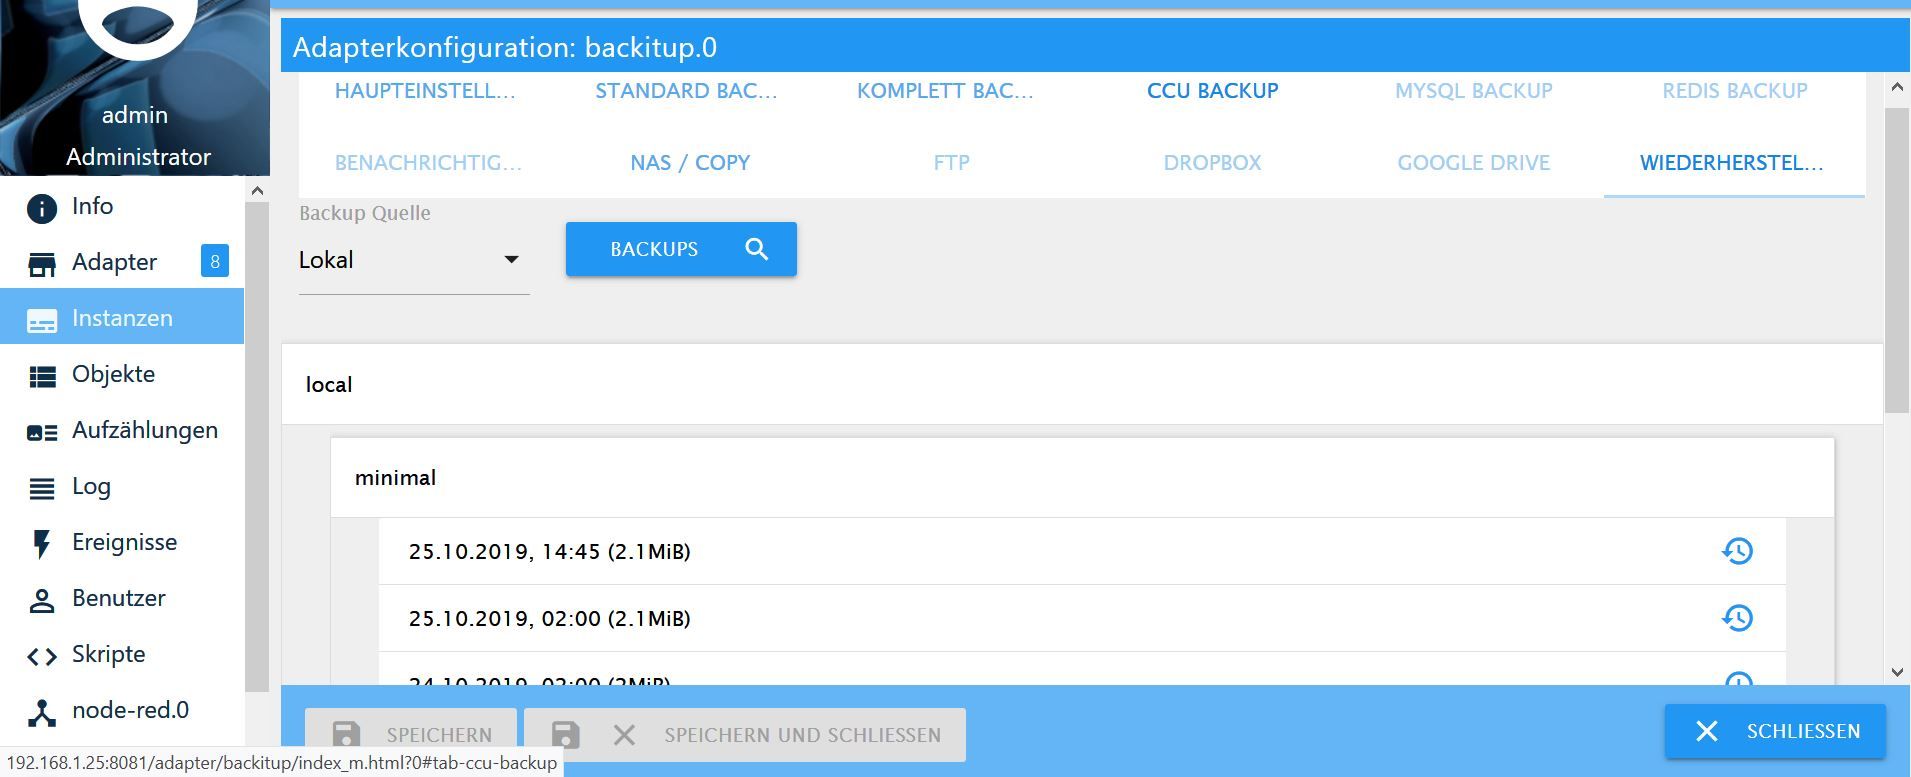Click the Info icon in sidebar

41,208
